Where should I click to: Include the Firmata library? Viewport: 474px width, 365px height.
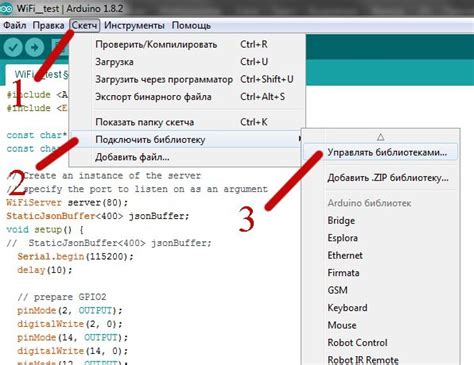[343, 273]
